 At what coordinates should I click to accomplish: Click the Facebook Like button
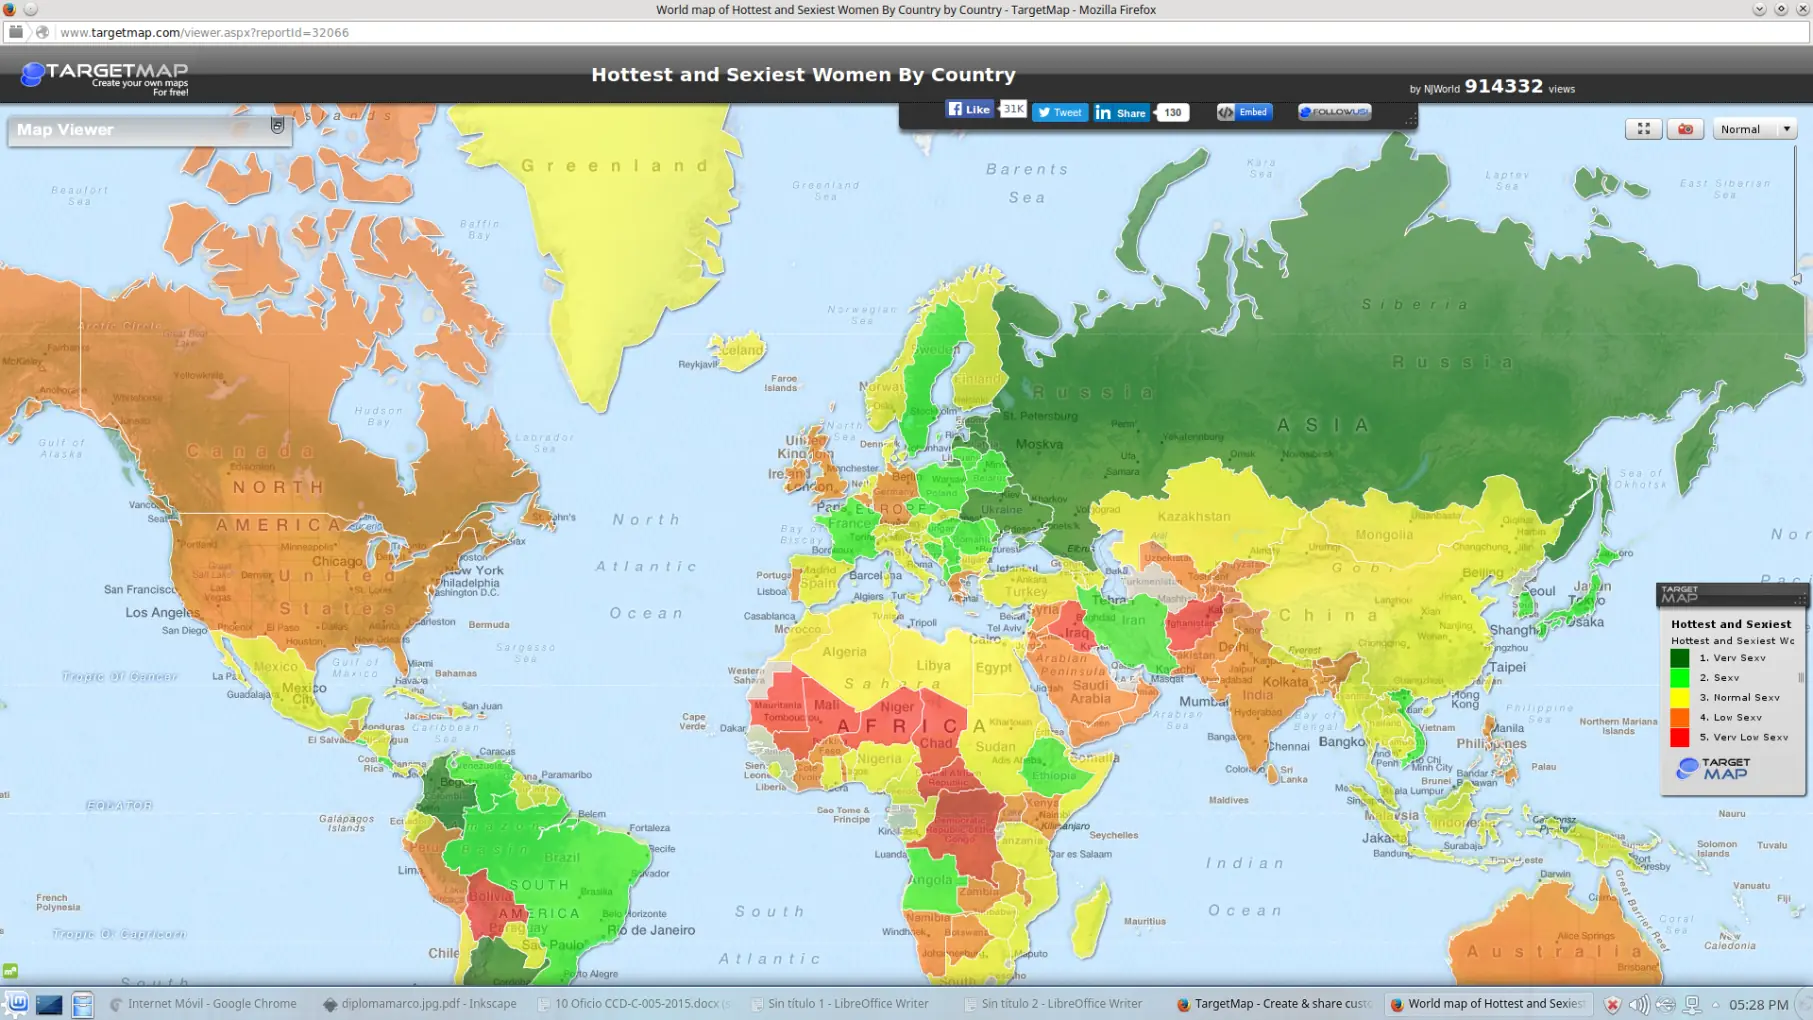tap(969, 110)
